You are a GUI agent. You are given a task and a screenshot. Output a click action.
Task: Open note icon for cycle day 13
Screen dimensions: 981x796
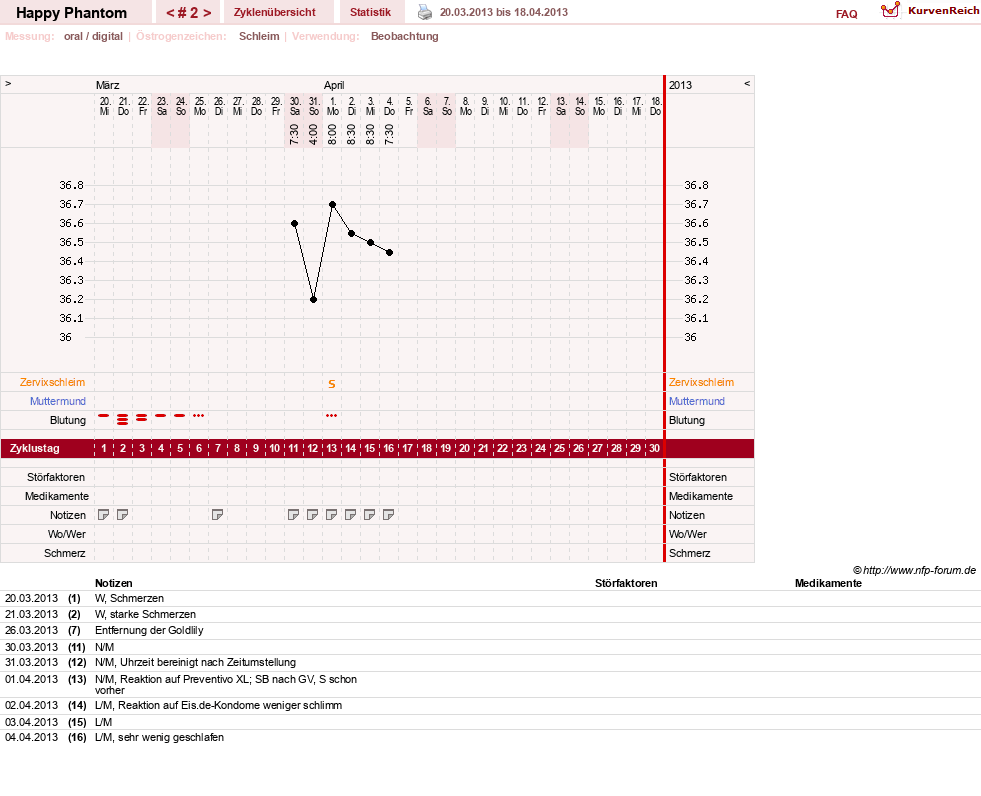pyautogui.click(x=332, y=514)
